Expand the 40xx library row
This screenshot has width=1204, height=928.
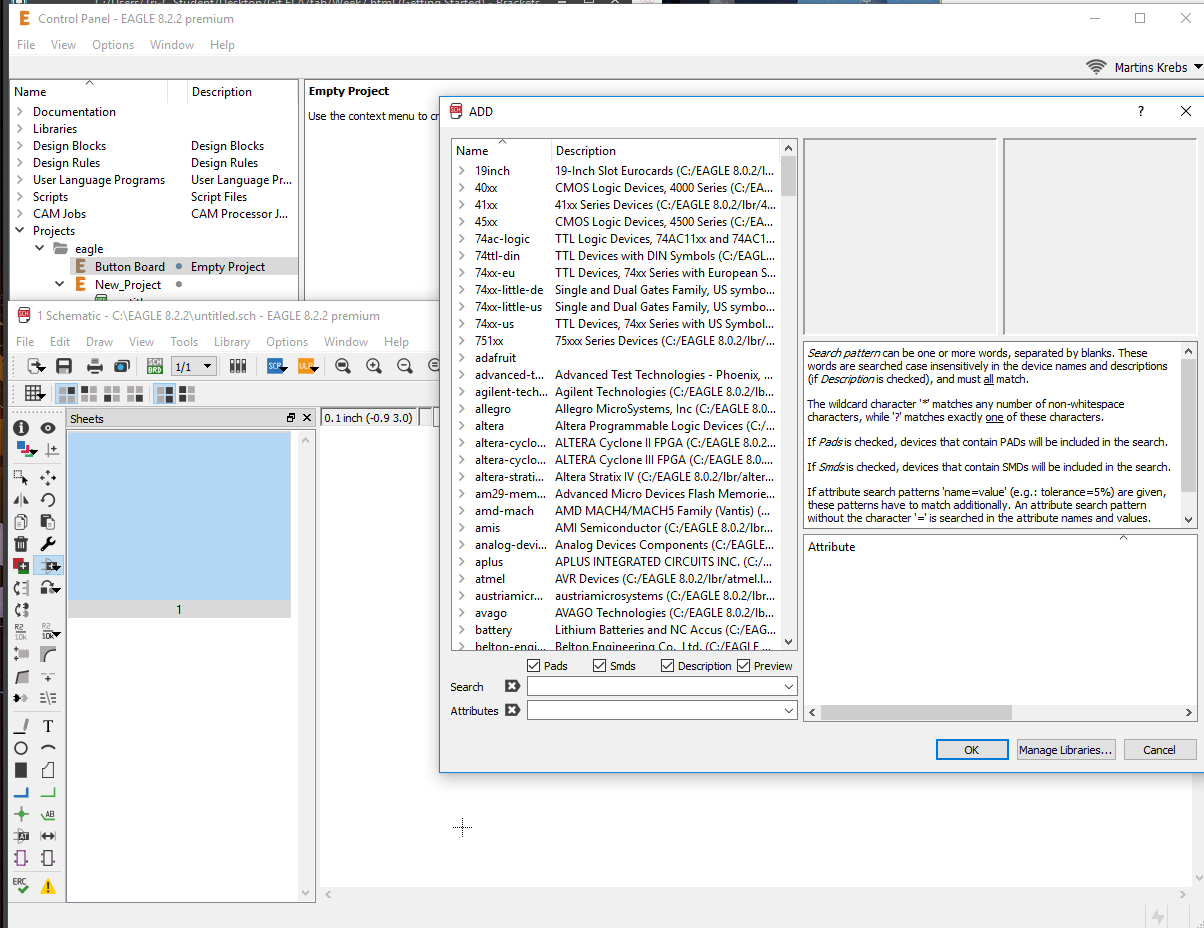tap(461, 188)
